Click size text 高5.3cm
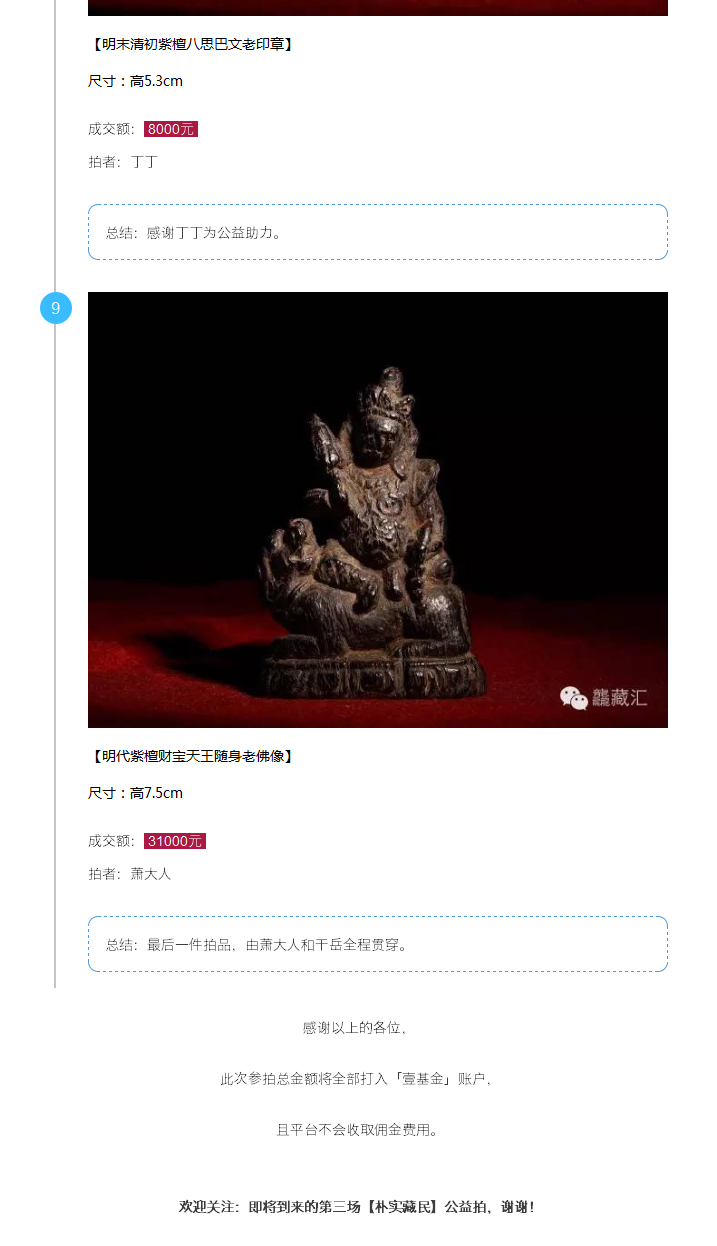The width and height of the screenshot is (717, 1246). coord(156,81)
